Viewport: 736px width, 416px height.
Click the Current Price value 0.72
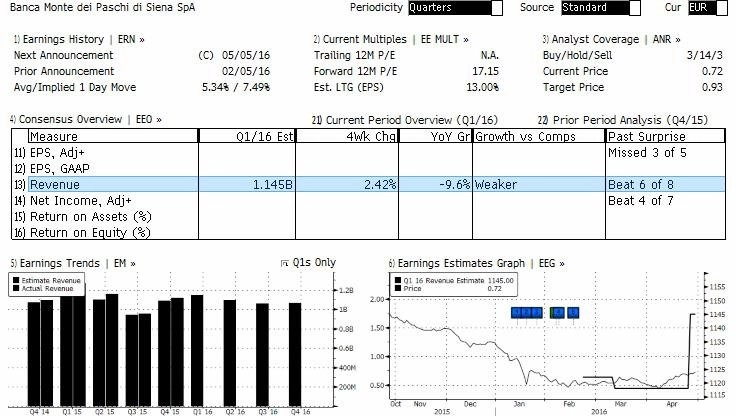click(x=712, y=71)
